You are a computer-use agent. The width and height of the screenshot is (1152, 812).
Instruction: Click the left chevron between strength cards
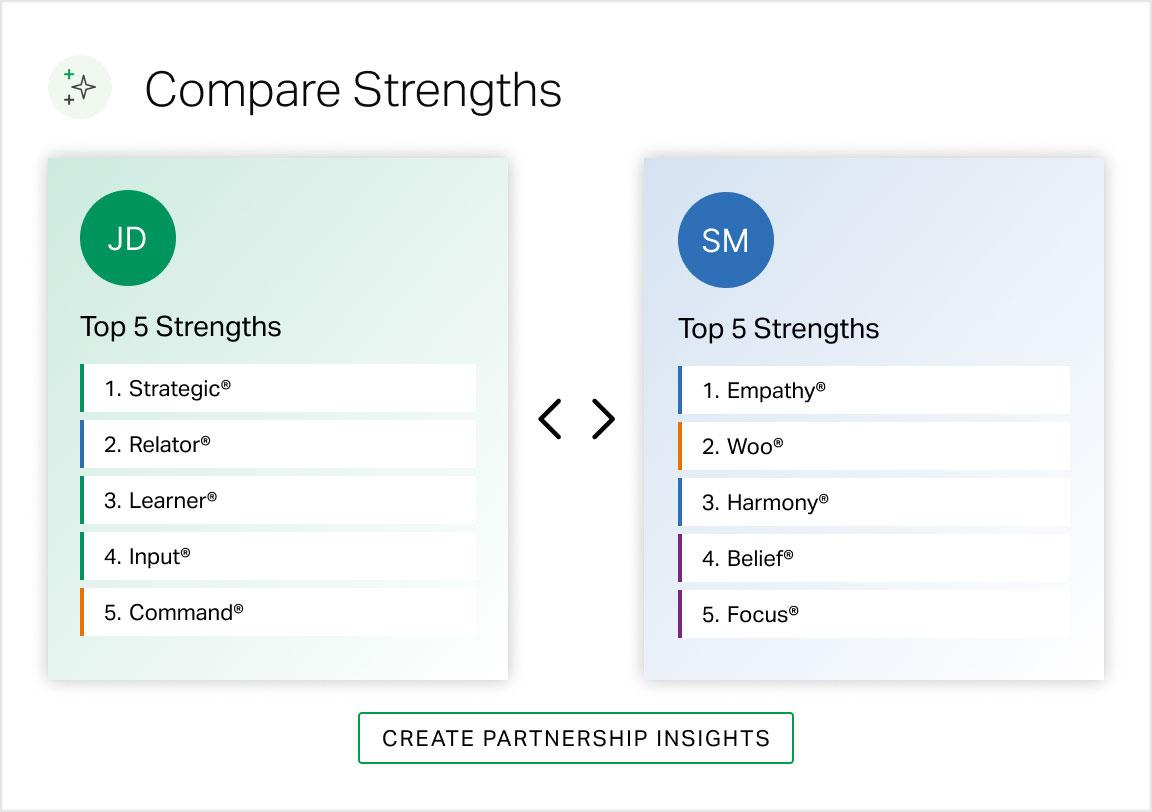pyautogui.click(x=550, y=419)
